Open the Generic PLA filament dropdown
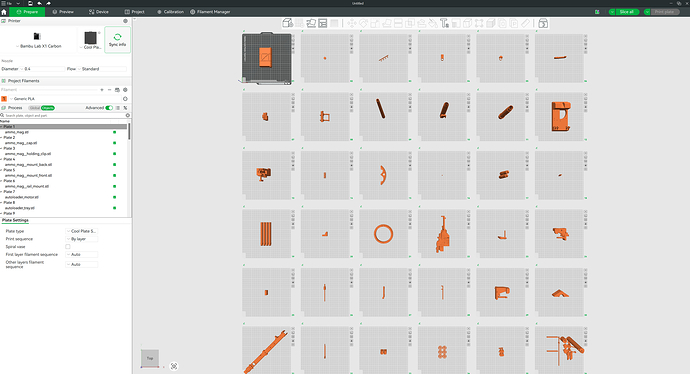690x374 pixels. [x=65, y=99]
